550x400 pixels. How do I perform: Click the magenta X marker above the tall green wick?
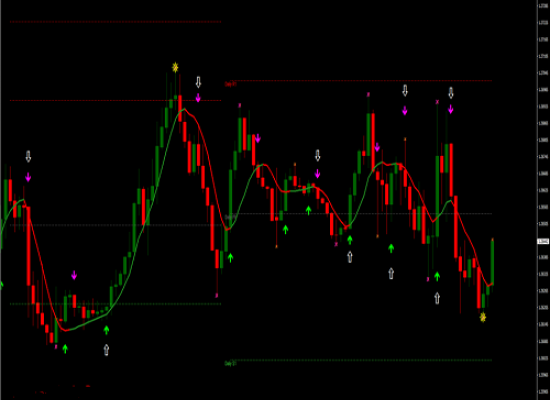coord(437,102)
